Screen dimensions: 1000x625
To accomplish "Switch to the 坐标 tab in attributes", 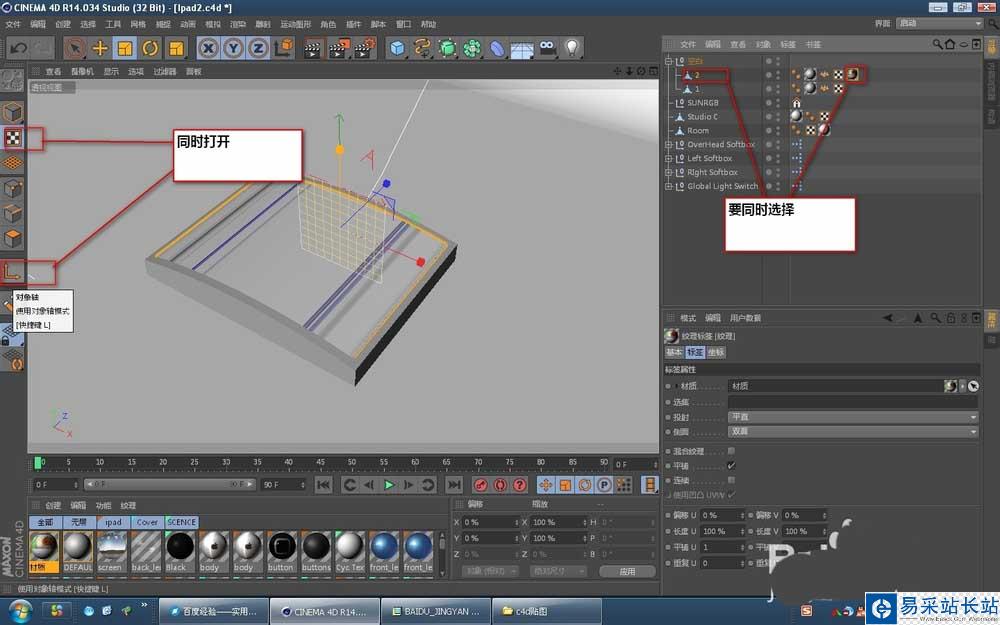I will tap(716, 352).
